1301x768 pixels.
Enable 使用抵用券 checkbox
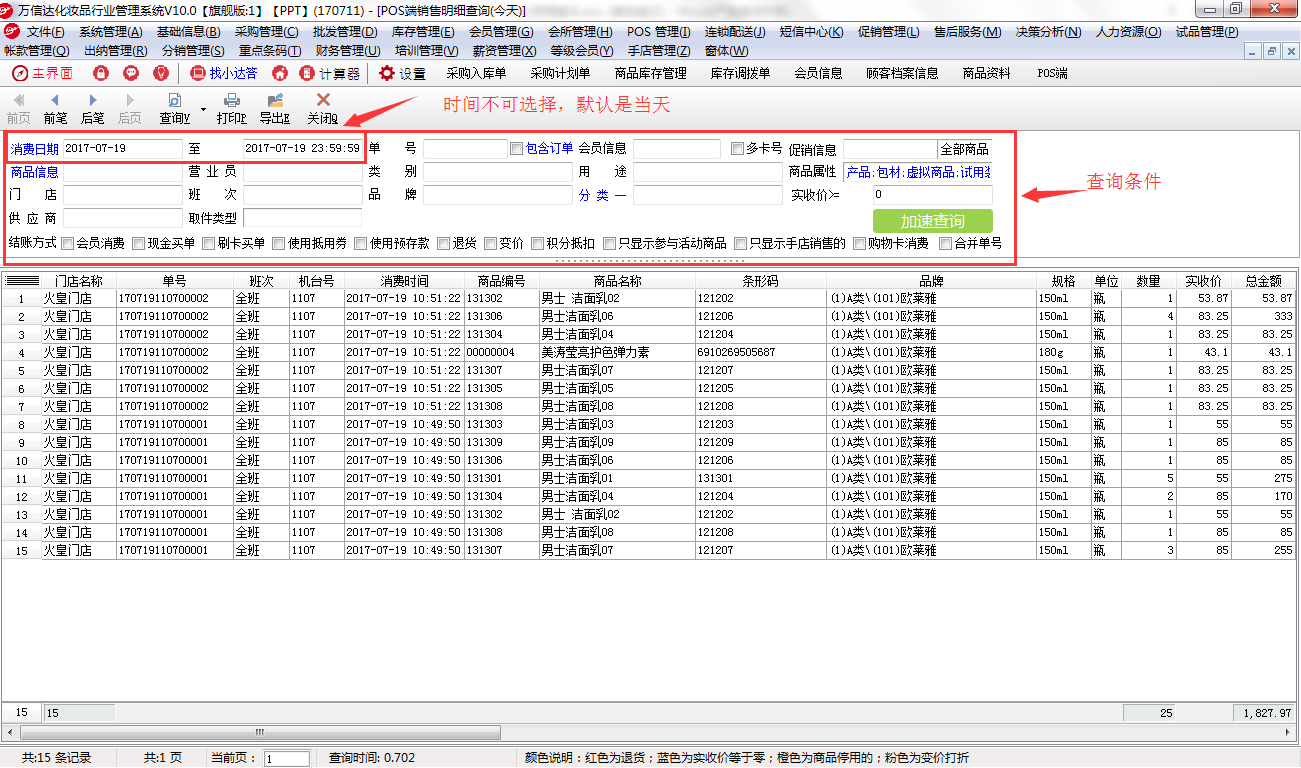(279, 243)
